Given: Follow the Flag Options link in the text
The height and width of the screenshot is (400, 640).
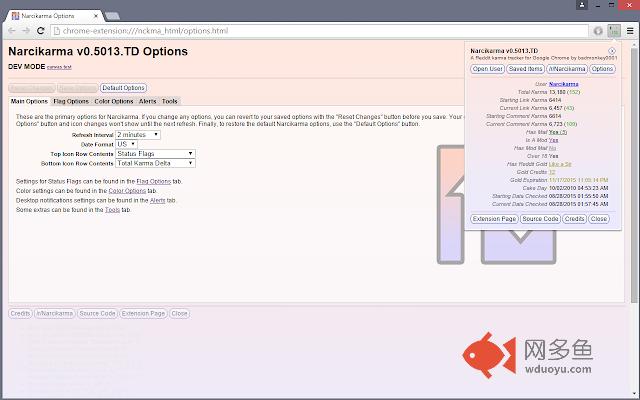Looking at the screenshot, I should tap(153, 181).
